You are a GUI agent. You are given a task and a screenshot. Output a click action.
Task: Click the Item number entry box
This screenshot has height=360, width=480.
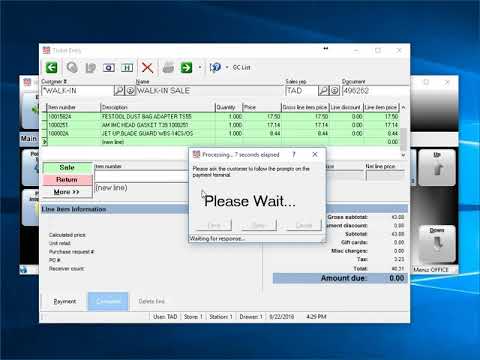141,176
